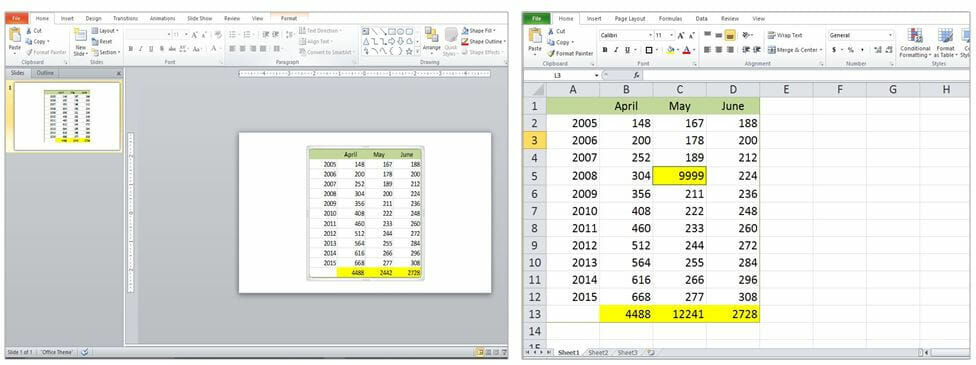This screenshot has height=365, width=976.
Task: Switch to the Outline tab in PowerPoint
Action: pyautogui.click(x=45, y=73)
